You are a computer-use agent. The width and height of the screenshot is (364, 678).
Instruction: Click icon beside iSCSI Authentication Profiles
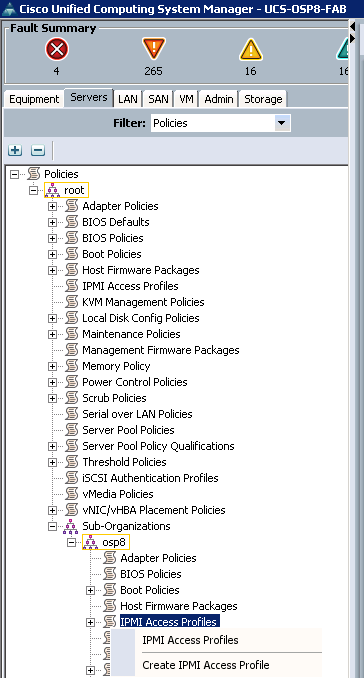pyautogui.click(x=71, y=478)
